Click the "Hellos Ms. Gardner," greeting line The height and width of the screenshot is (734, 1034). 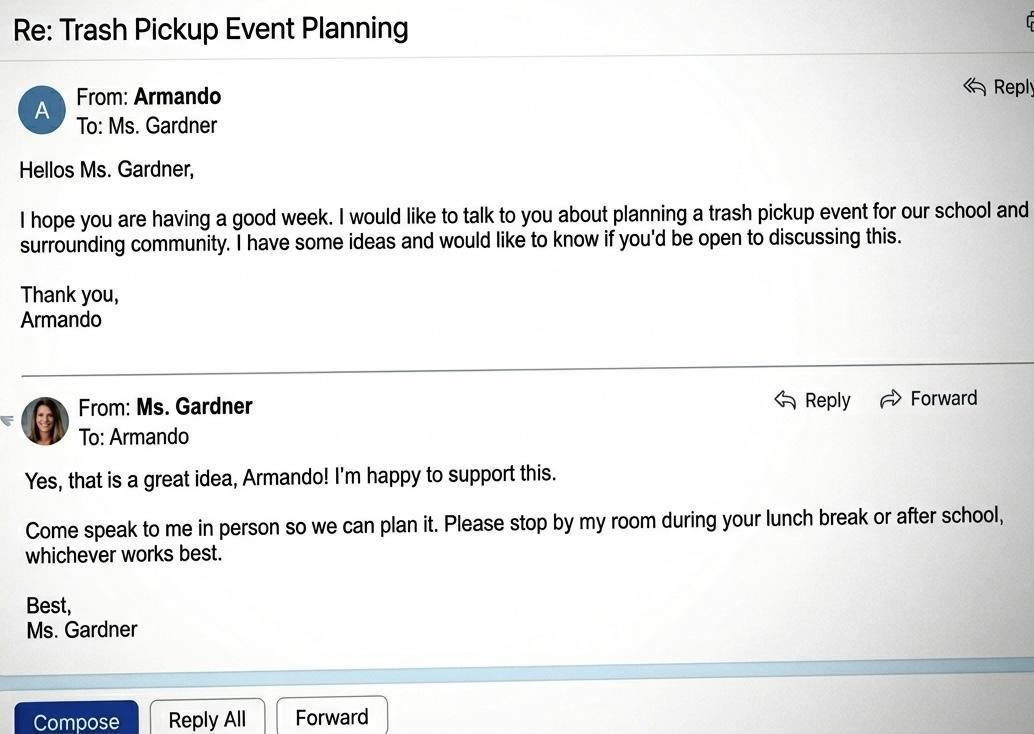[106, 170]
